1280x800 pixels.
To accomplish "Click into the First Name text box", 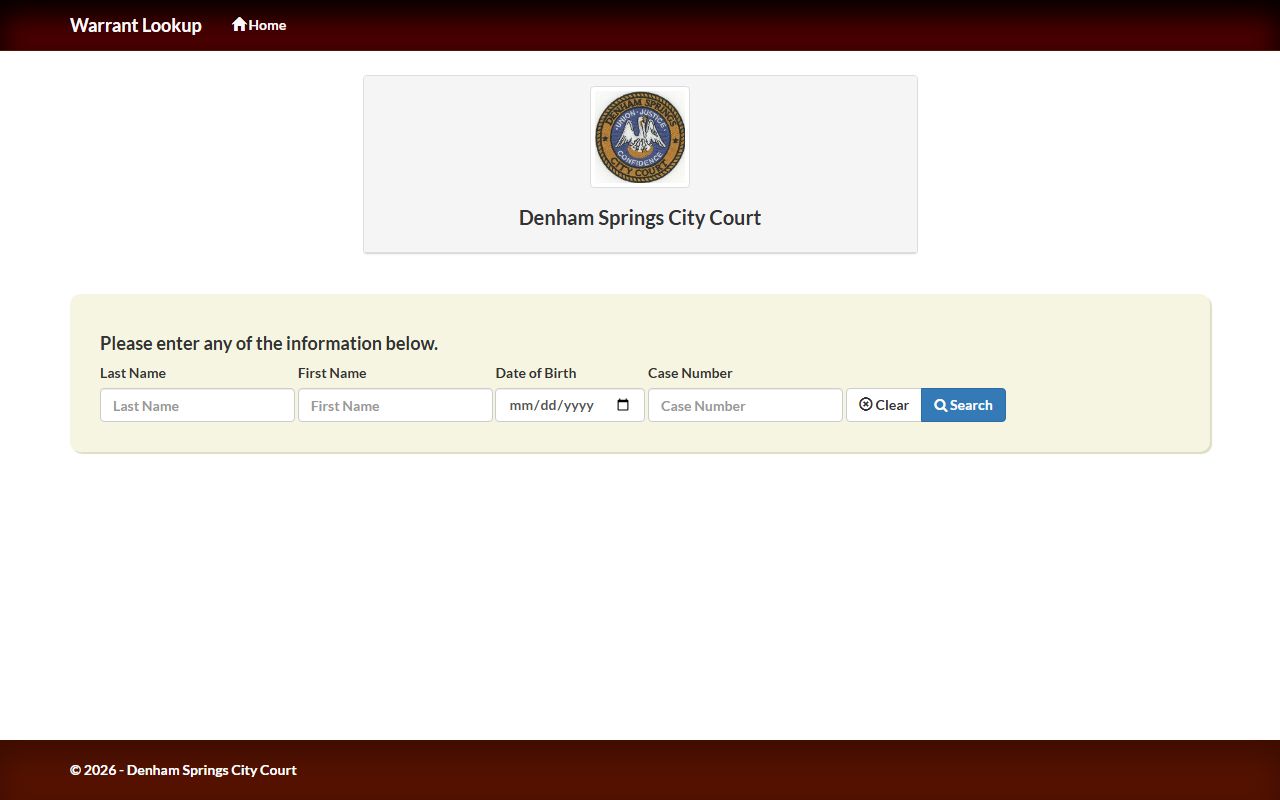I will pyautogui.click(x=395, y=405).
